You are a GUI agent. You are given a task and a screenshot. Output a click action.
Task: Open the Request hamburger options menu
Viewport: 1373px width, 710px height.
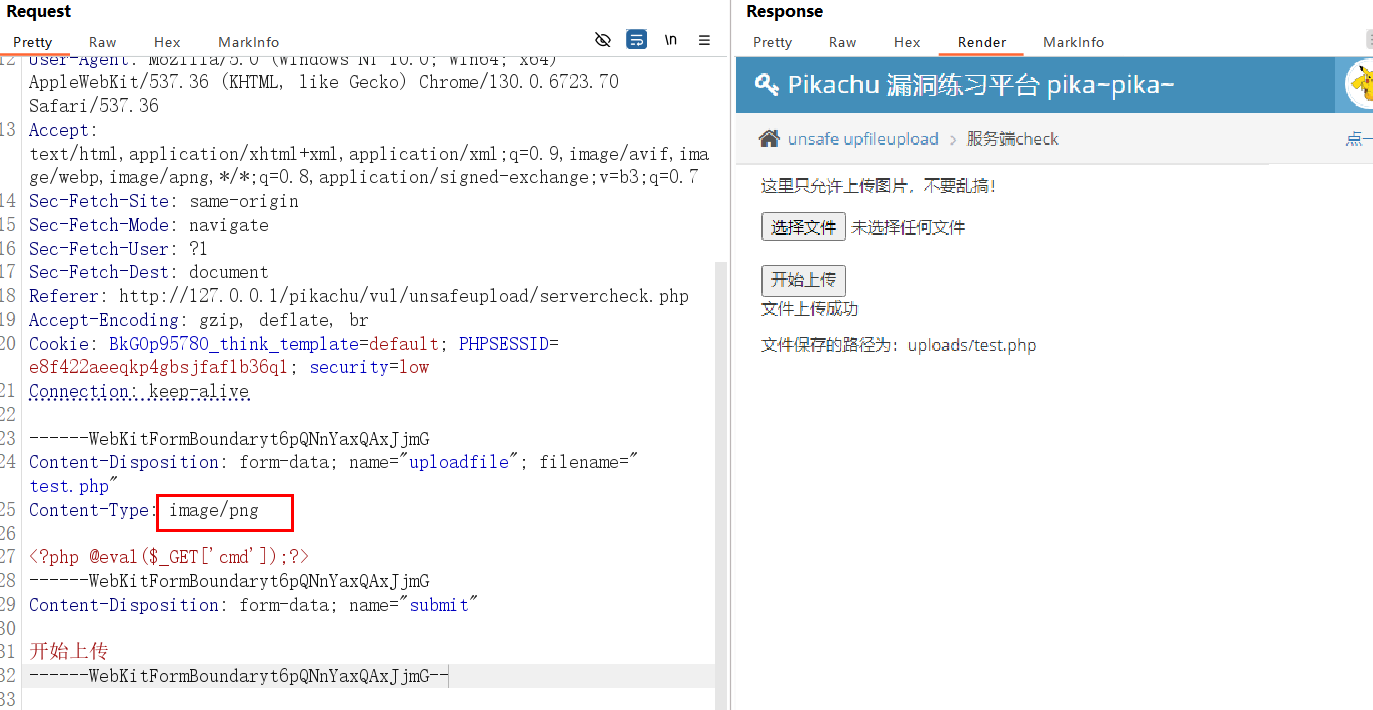click(704, 40)
